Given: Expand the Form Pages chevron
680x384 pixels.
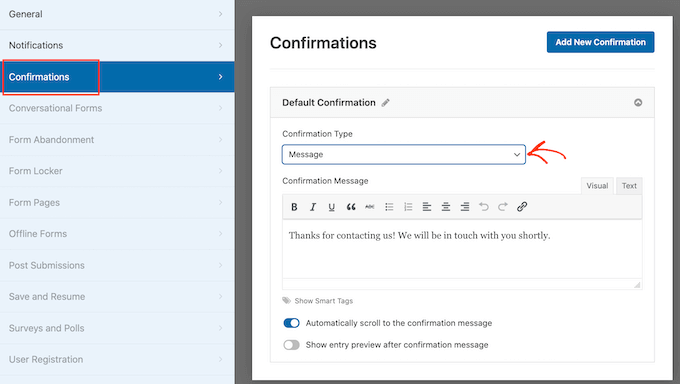Looking at the screenshot, I should (x=220, y=203).
